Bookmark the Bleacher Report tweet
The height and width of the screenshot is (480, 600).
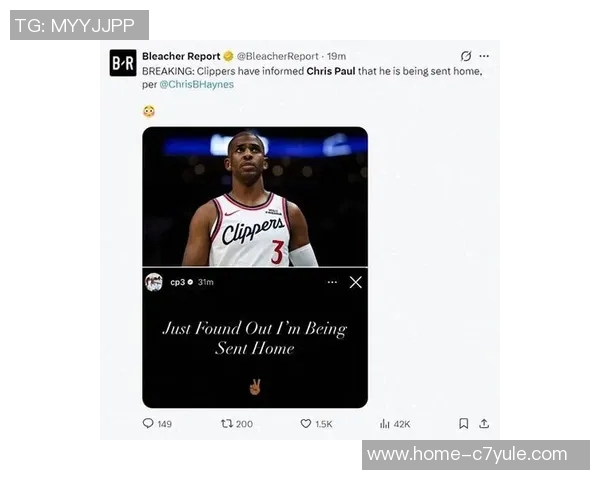click(463, 423)
